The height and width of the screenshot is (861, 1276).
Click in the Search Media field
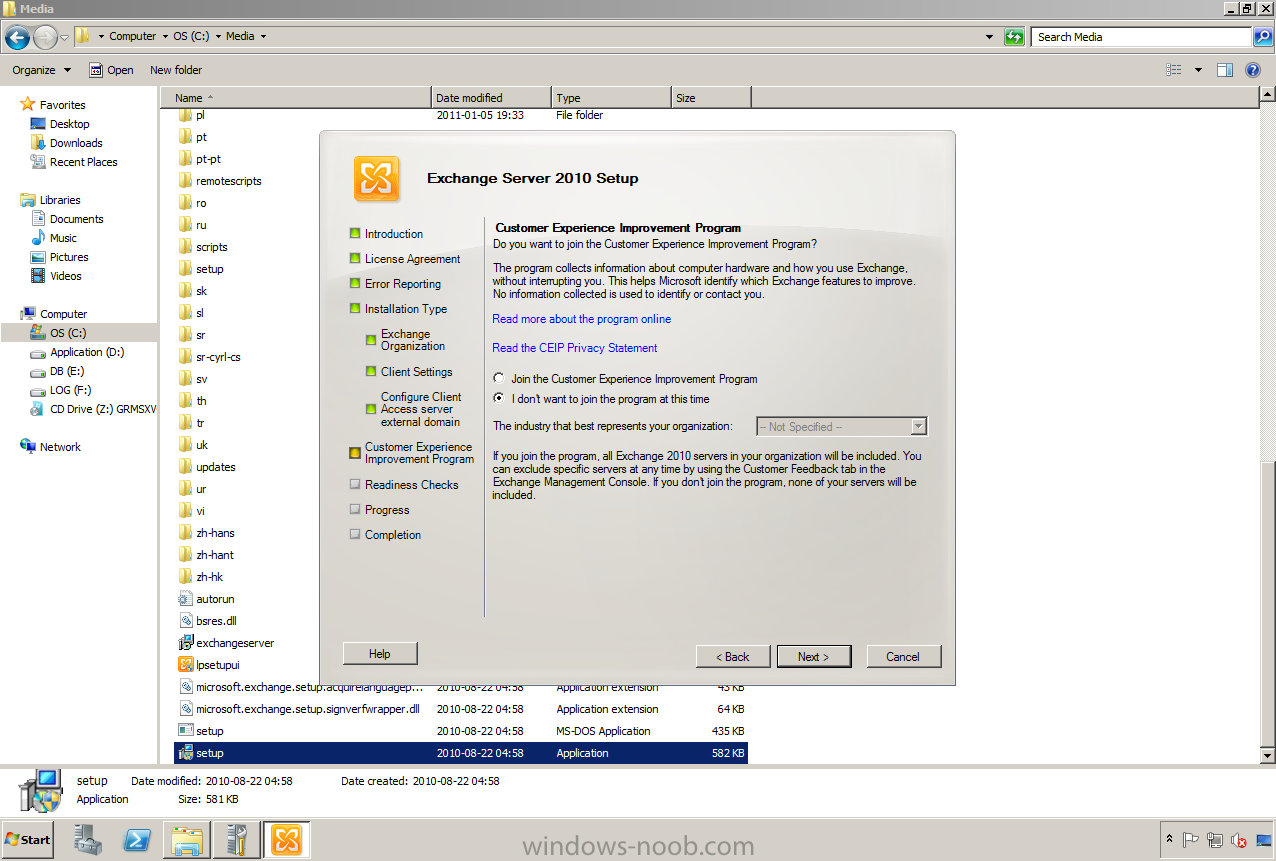1142,37
